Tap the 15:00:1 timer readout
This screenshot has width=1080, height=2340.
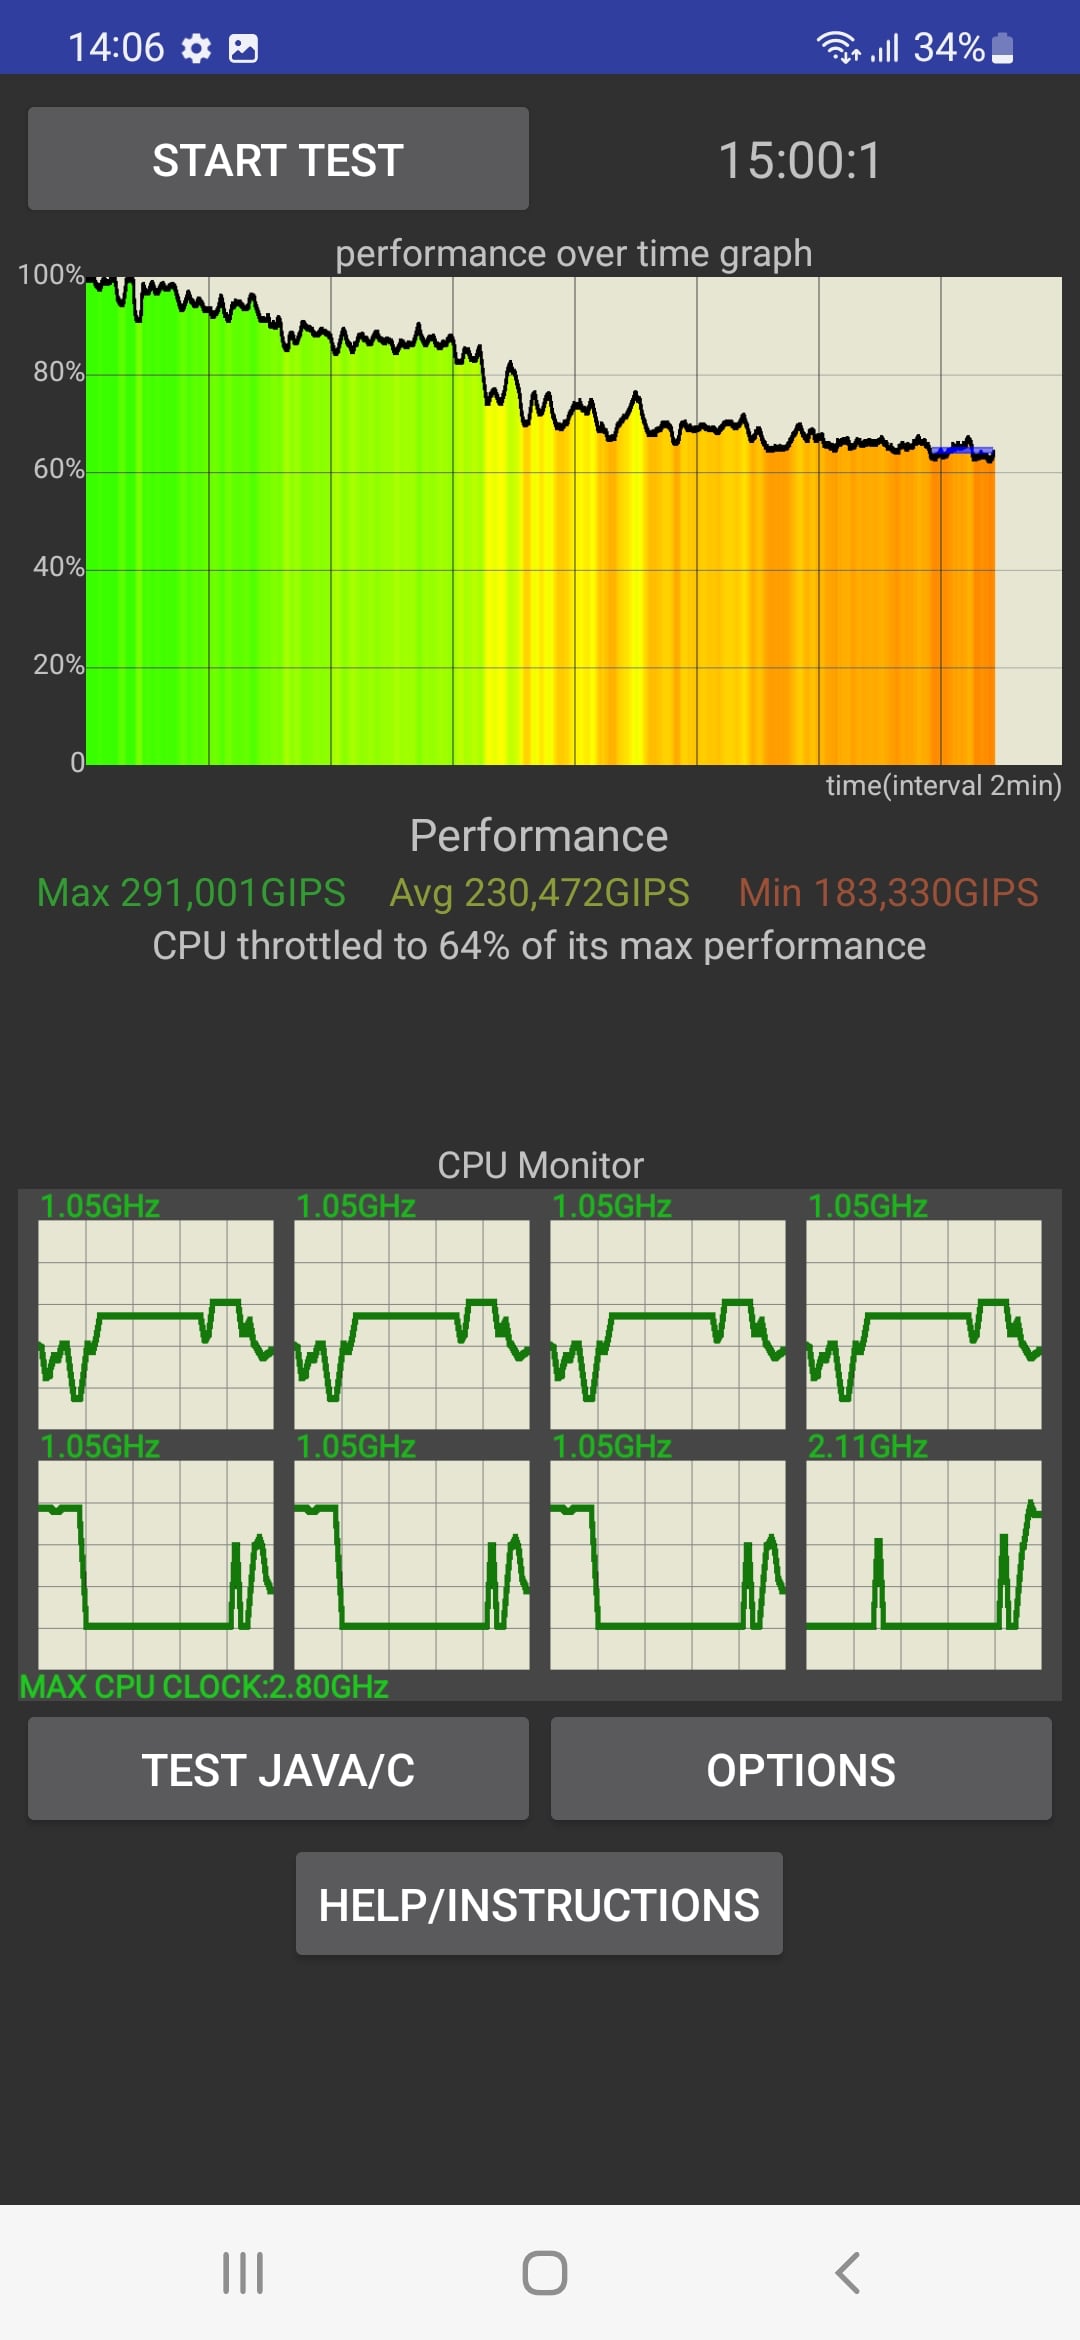click(800, 160)
